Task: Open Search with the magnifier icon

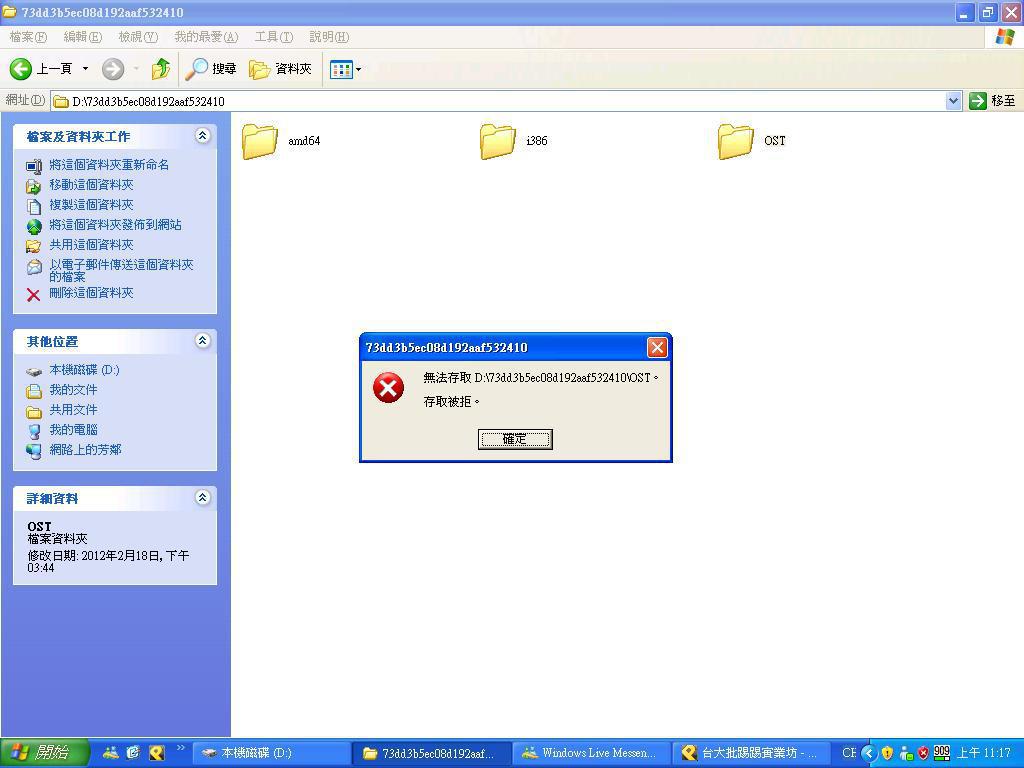Action: coord(196,68)
